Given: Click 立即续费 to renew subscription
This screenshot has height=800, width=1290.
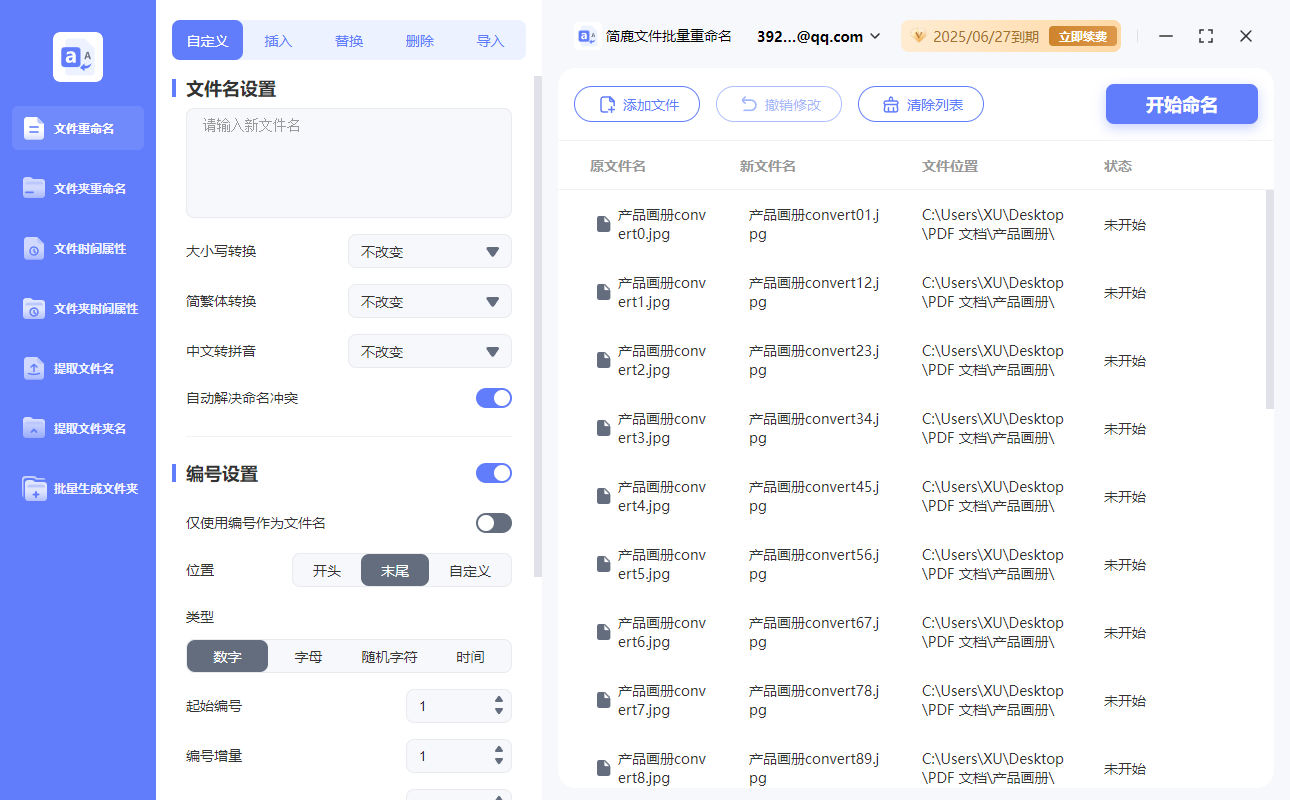Looking at the screenshot, I should [x=1083, y=35].
